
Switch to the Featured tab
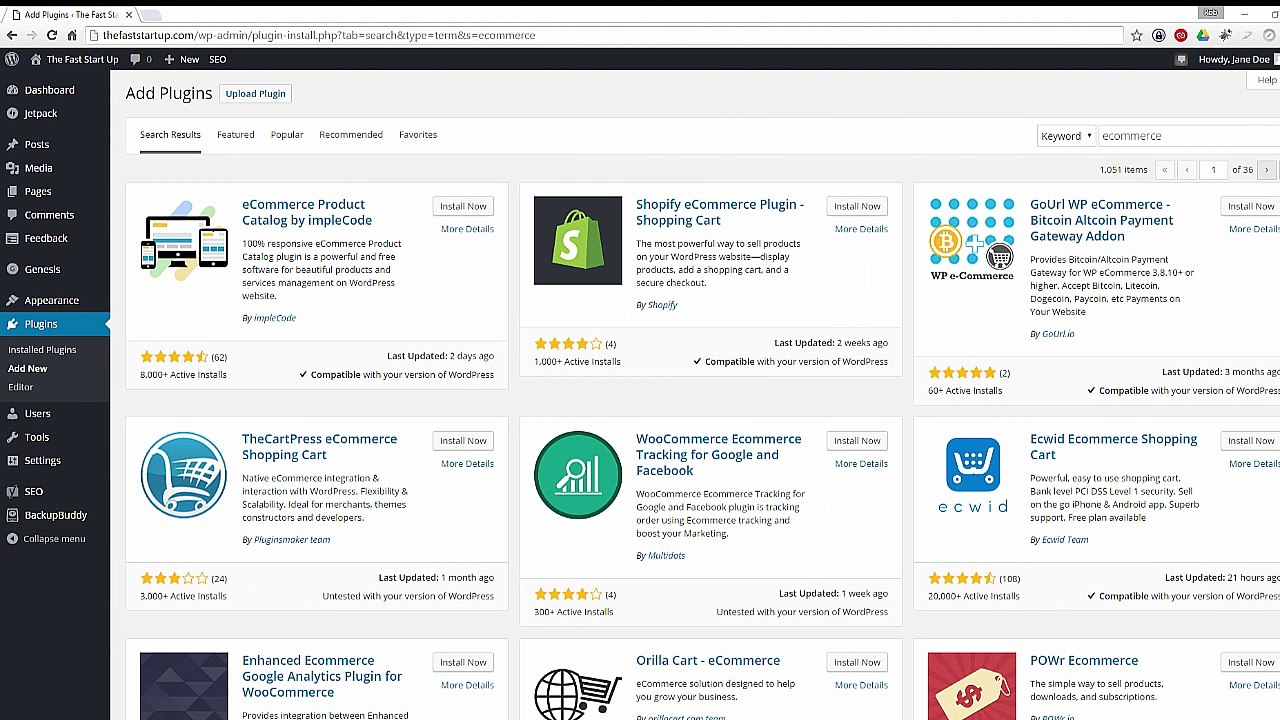236,135
